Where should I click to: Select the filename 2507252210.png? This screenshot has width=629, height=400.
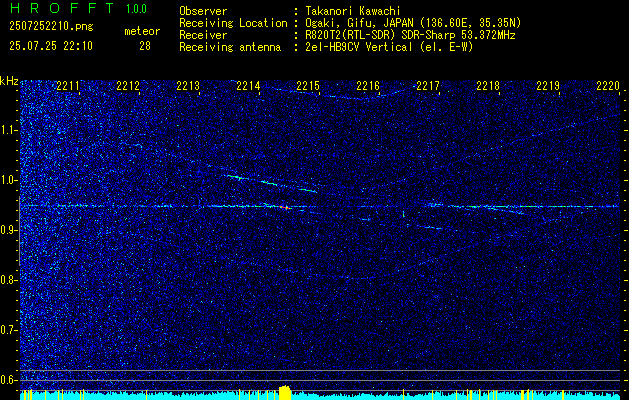(x=51, y=27)
